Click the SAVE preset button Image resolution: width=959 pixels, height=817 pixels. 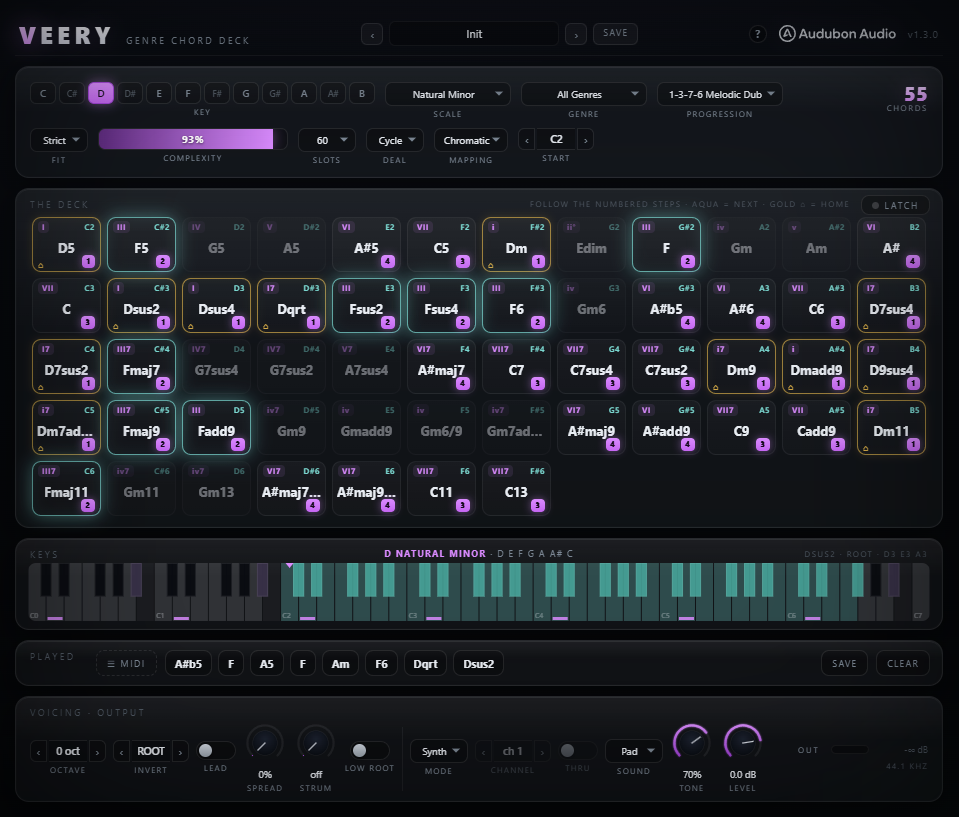615,34
